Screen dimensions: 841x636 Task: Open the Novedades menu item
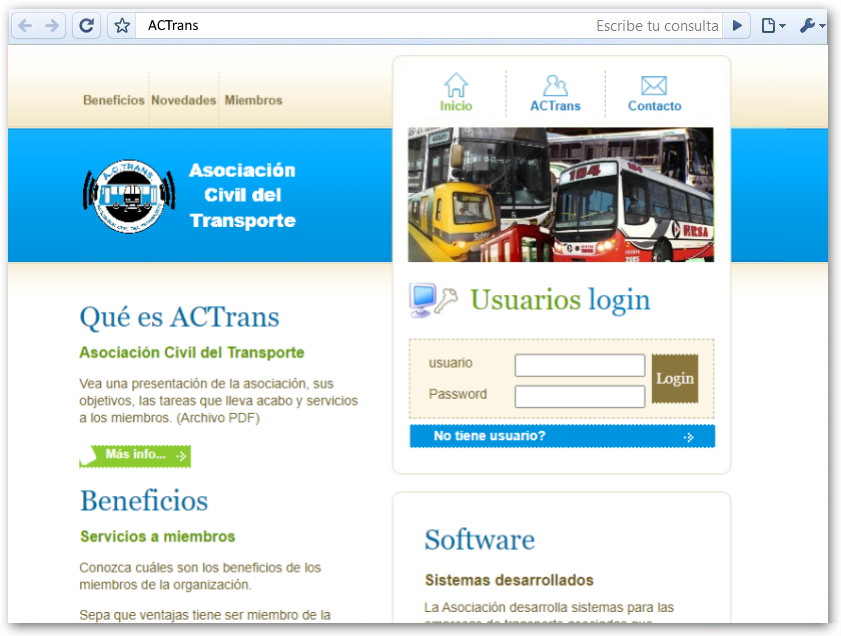[183, 100]
